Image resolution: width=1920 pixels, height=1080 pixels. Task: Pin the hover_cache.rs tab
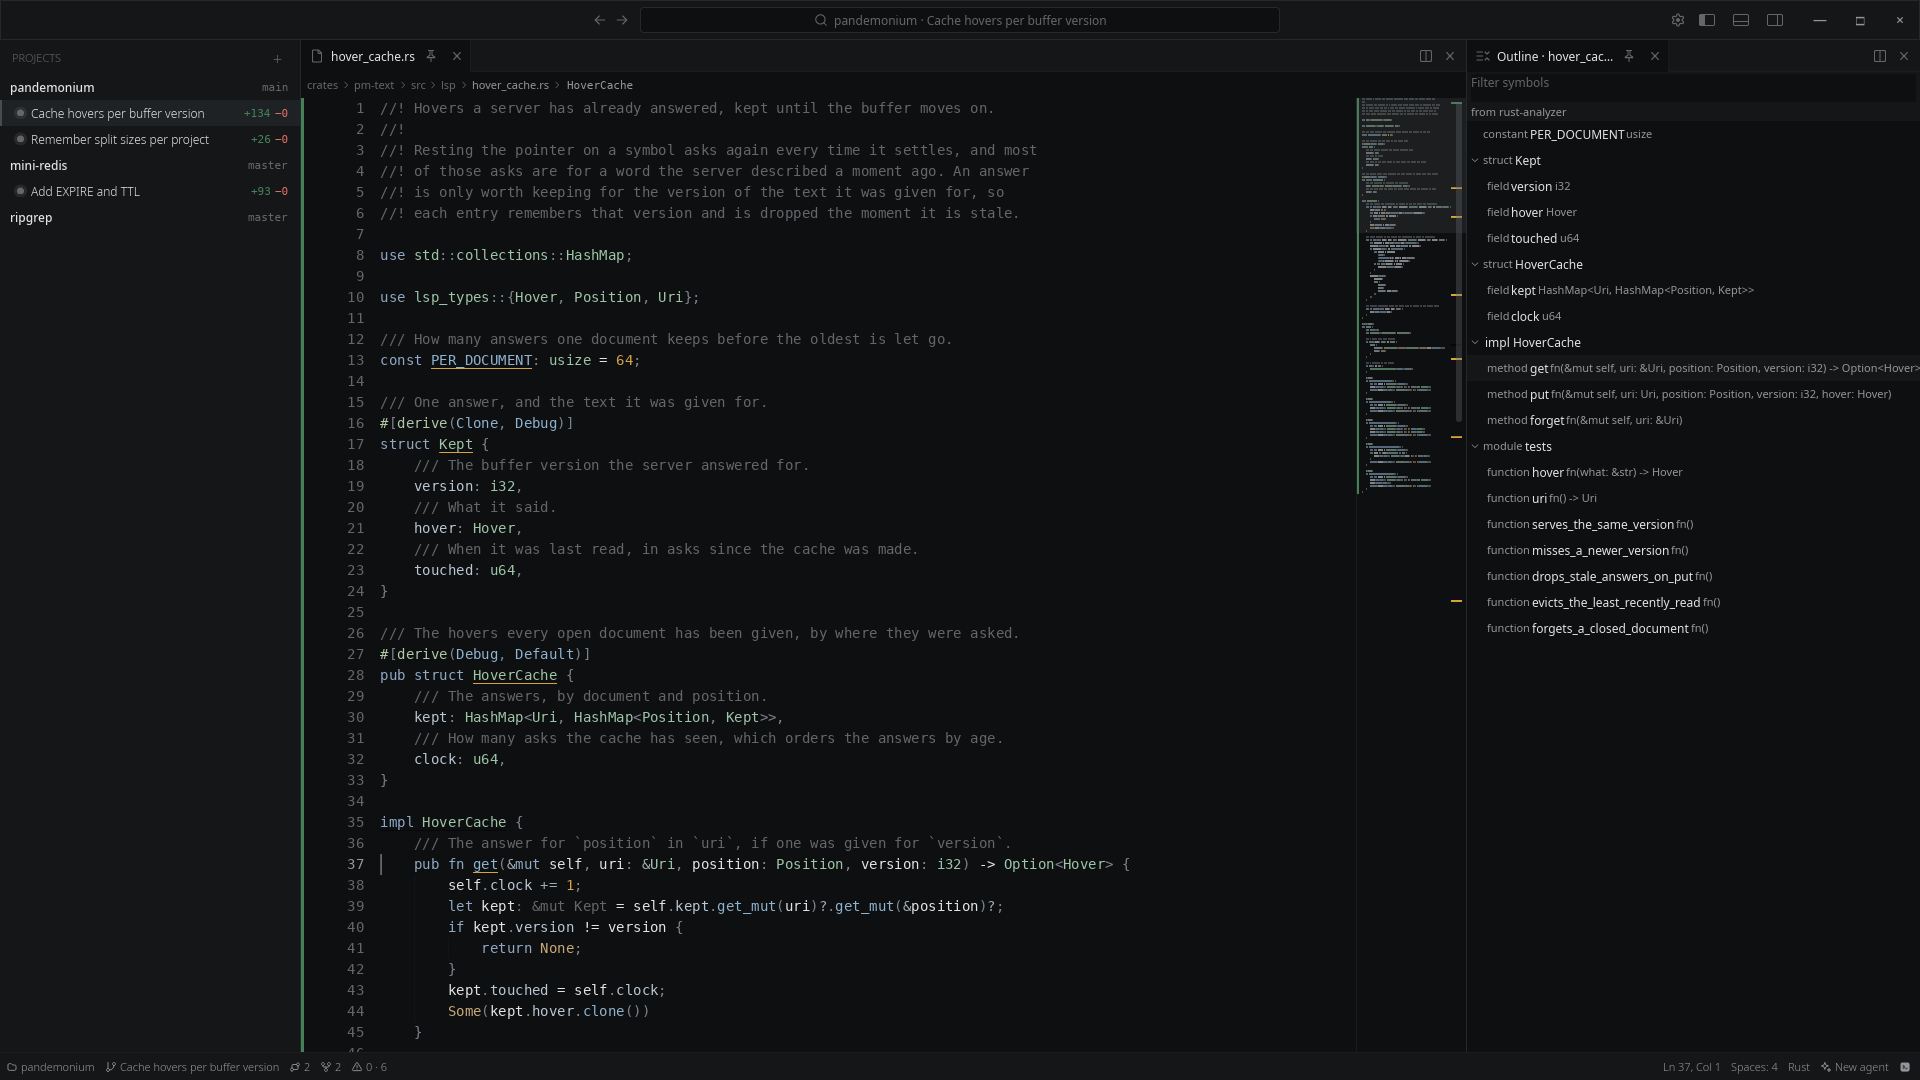tap(431, 56)
